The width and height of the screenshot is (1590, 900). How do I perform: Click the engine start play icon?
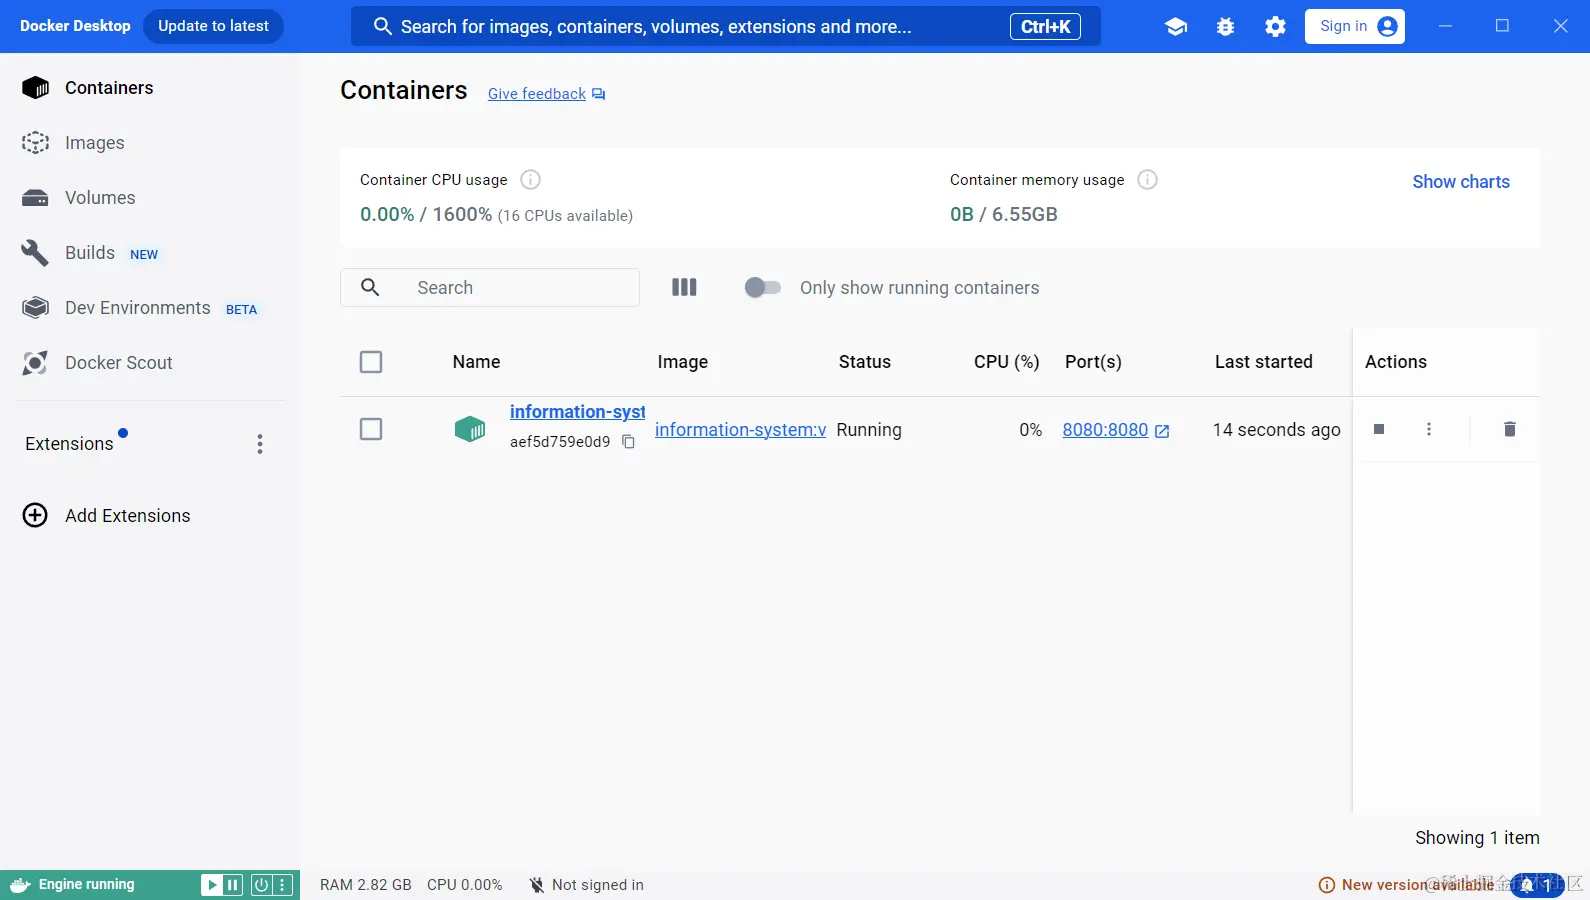pos(211,885)
